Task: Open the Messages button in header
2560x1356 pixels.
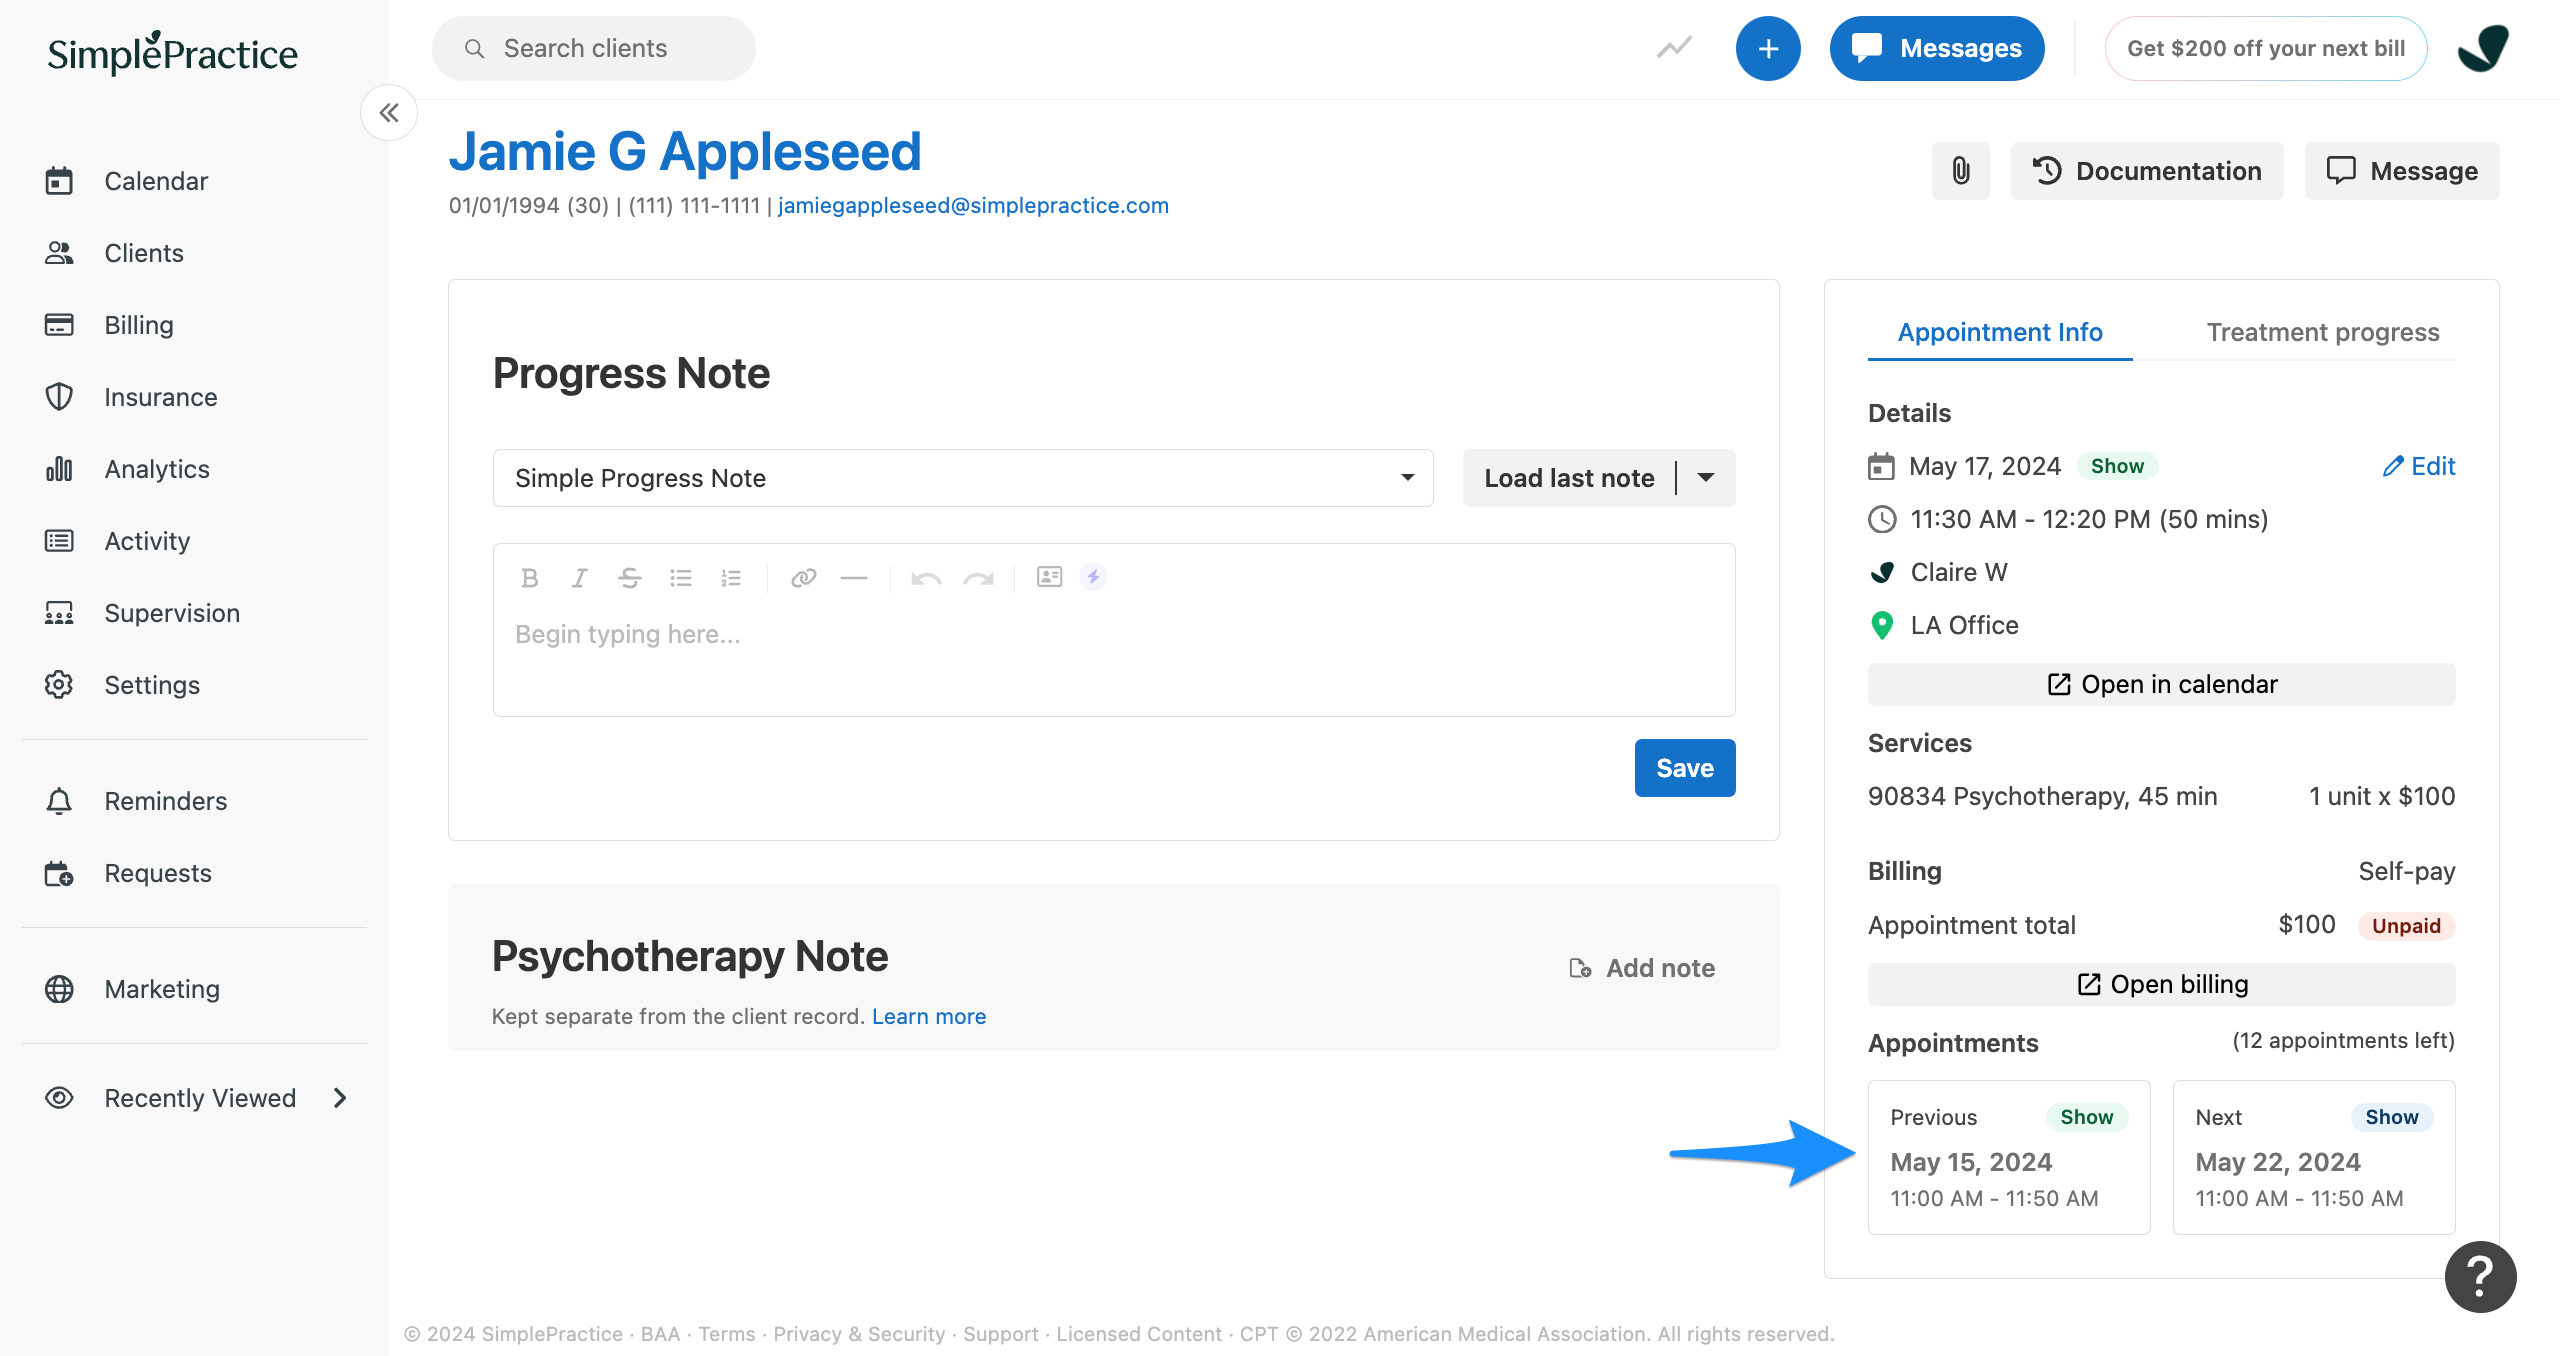Action: point(1937,48)
